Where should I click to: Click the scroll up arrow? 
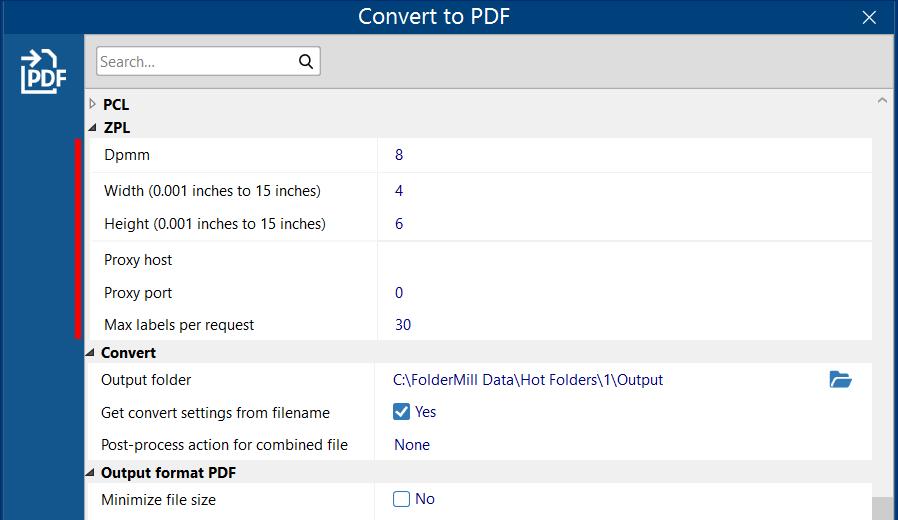click(x=882, y=100)
